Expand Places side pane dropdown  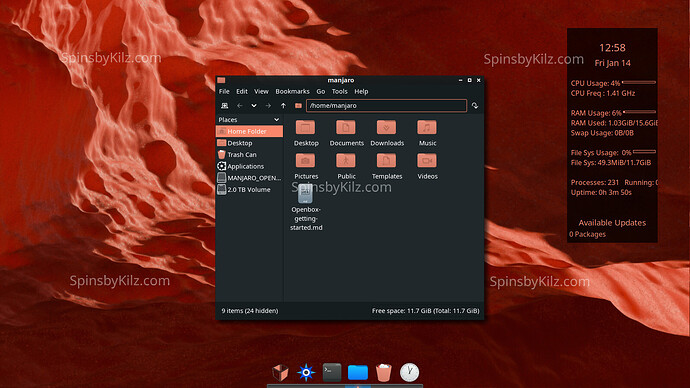click(276, 120)
